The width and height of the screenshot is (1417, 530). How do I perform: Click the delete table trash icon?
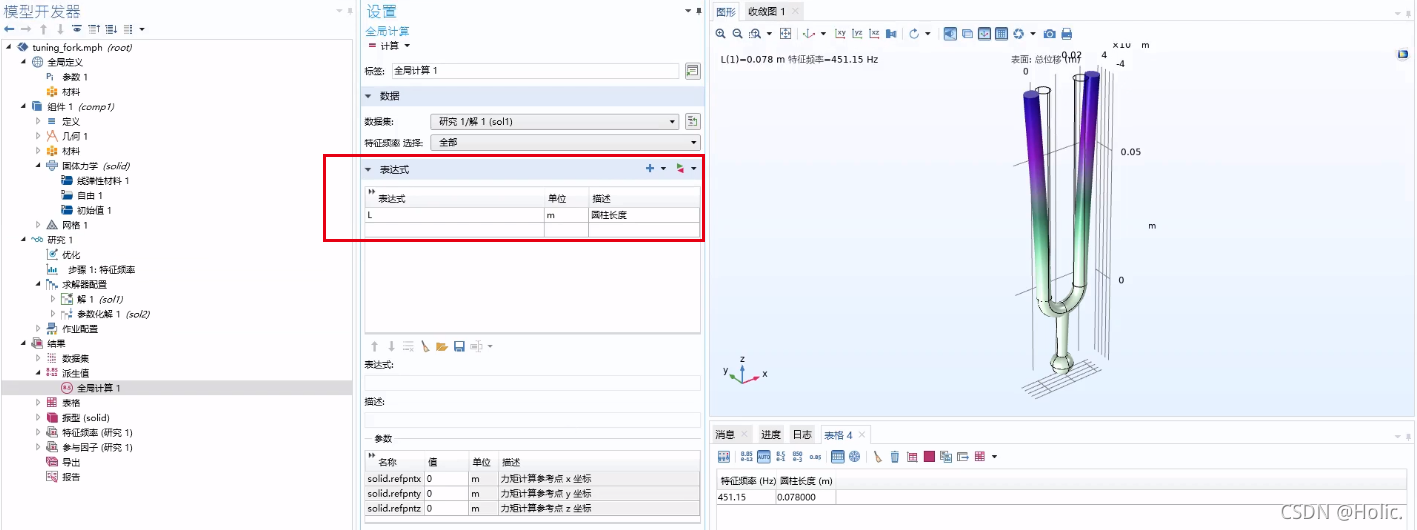pos(895,456)
